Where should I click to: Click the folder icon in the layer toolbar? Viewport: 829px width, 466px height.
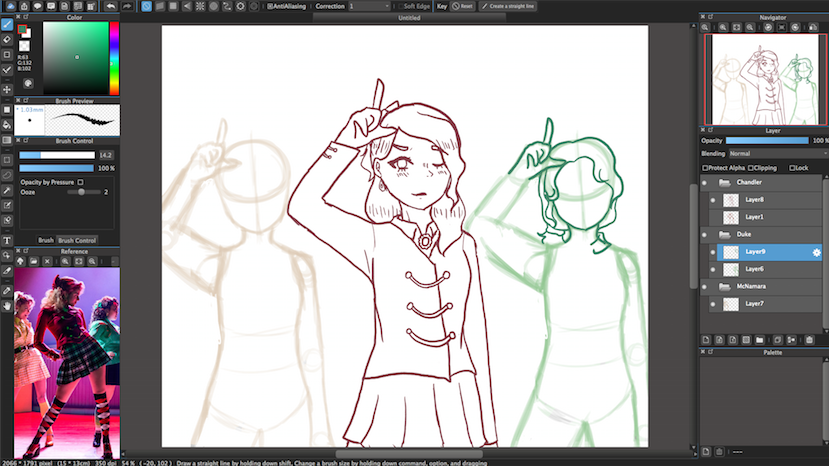pos(759,340)
